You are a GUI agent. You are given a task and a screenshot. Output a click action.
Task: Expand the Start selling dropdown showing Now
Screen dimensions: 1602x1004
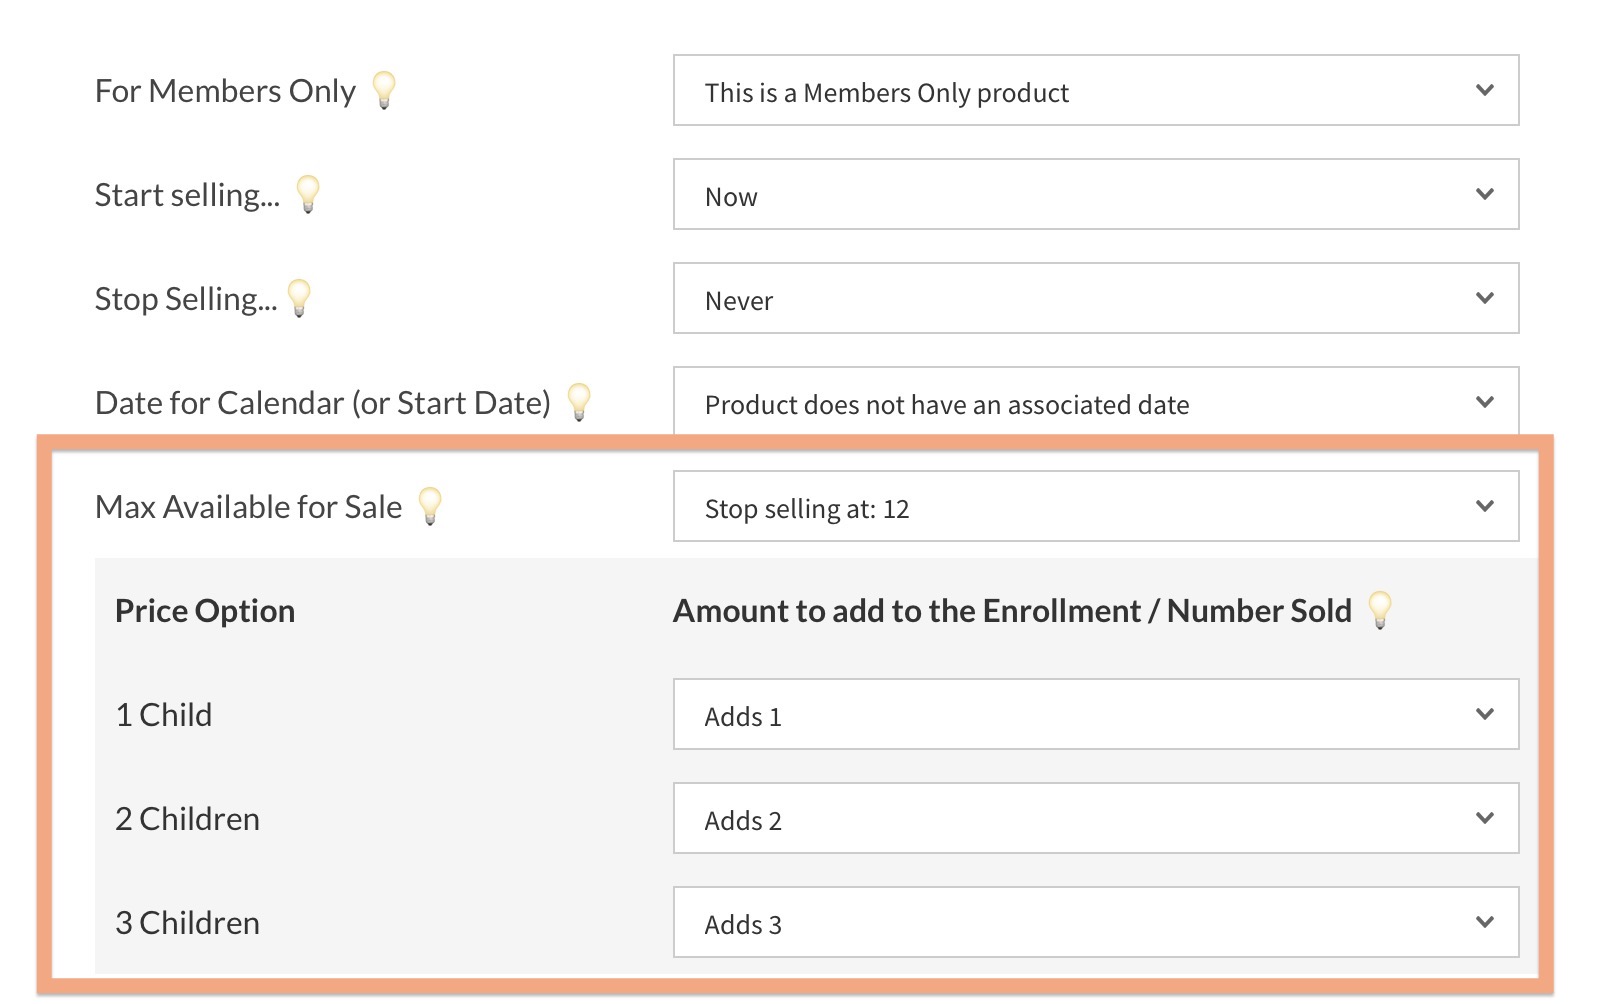tap(1095, 195)
